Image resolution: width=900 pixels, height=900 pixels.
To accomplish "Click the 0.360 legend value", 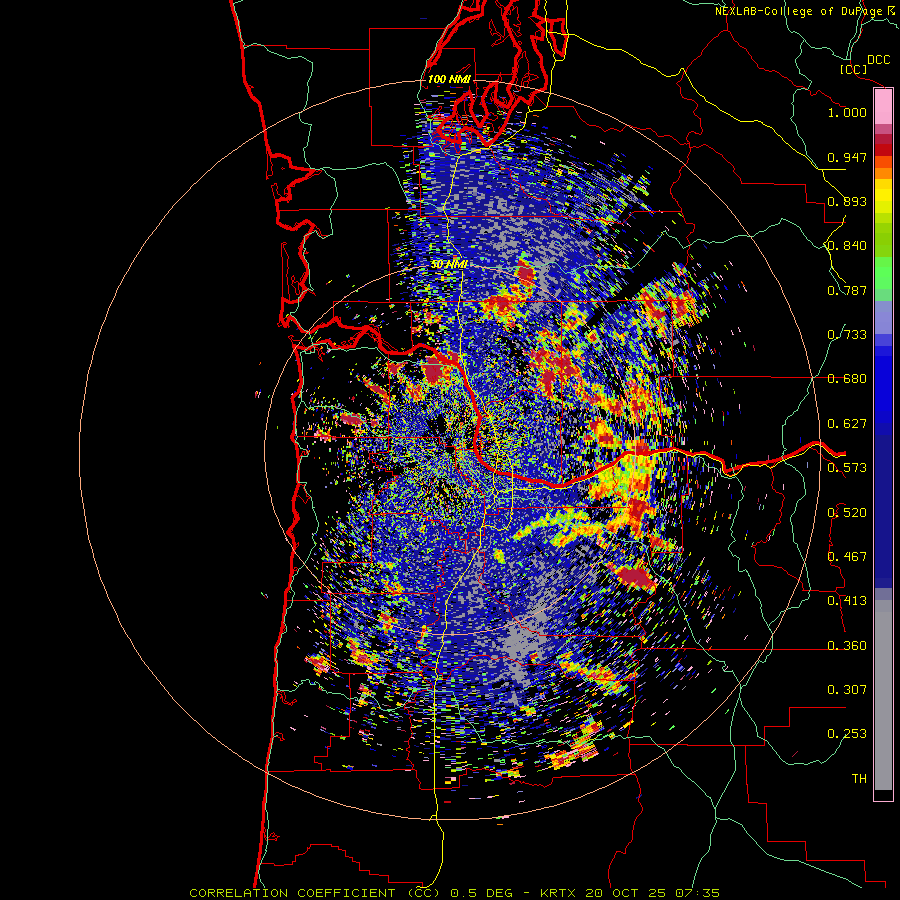I will point(847,646).
